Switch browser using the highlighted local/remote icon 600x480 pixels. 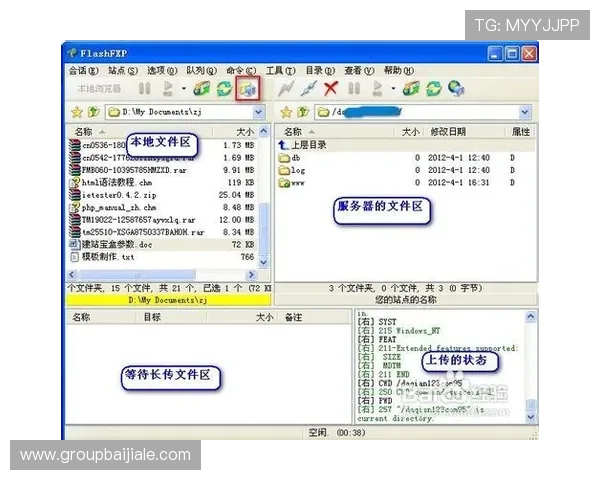(x=248, y=88)
